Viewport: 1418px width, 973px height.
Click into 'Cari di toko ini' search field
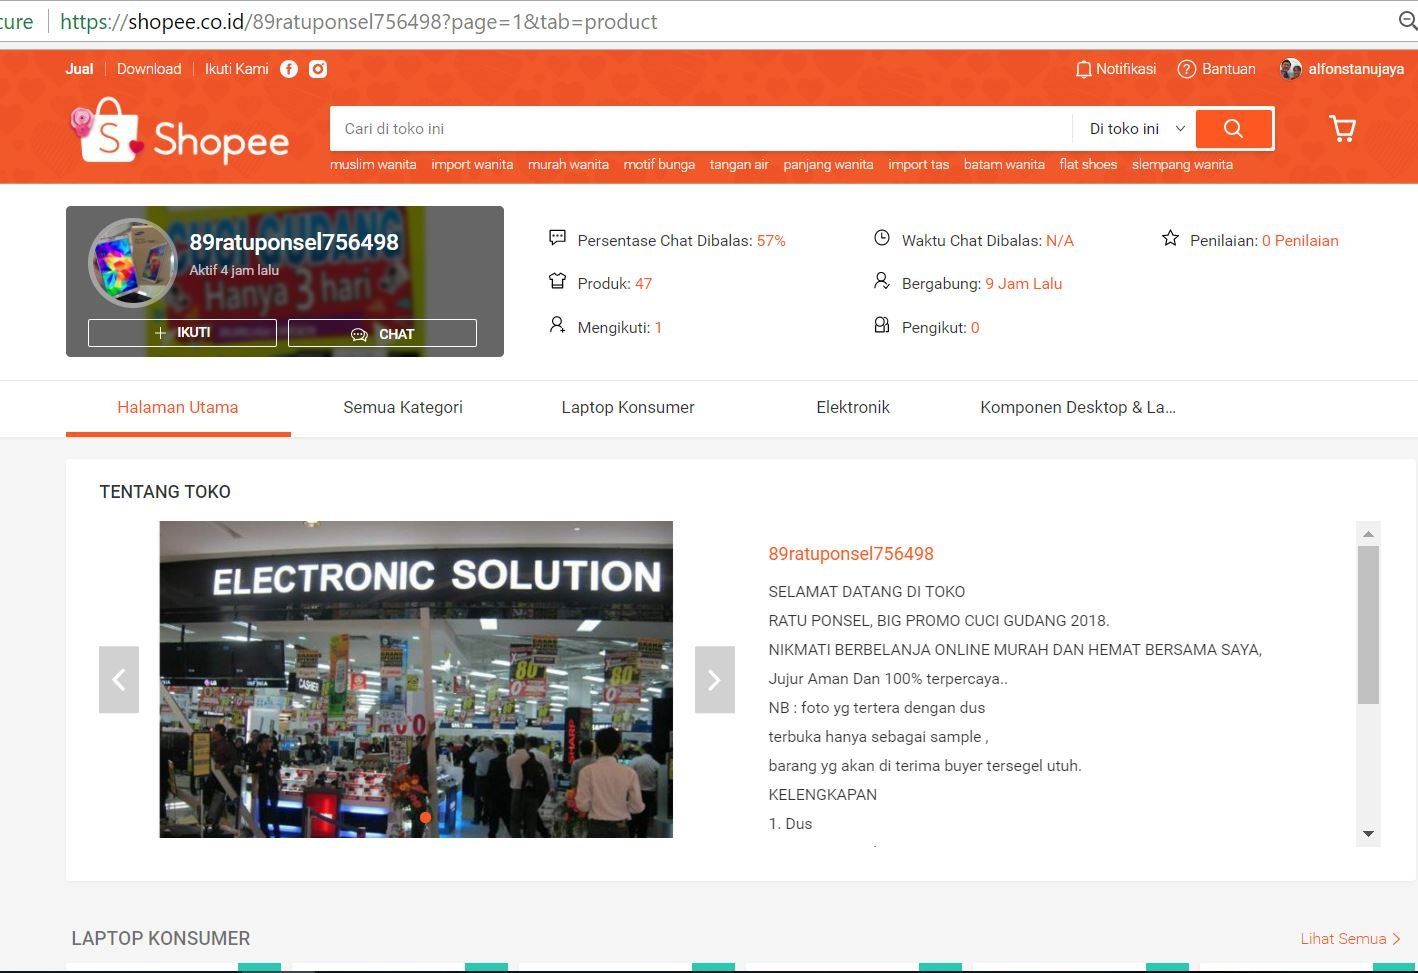coord(701,128)
